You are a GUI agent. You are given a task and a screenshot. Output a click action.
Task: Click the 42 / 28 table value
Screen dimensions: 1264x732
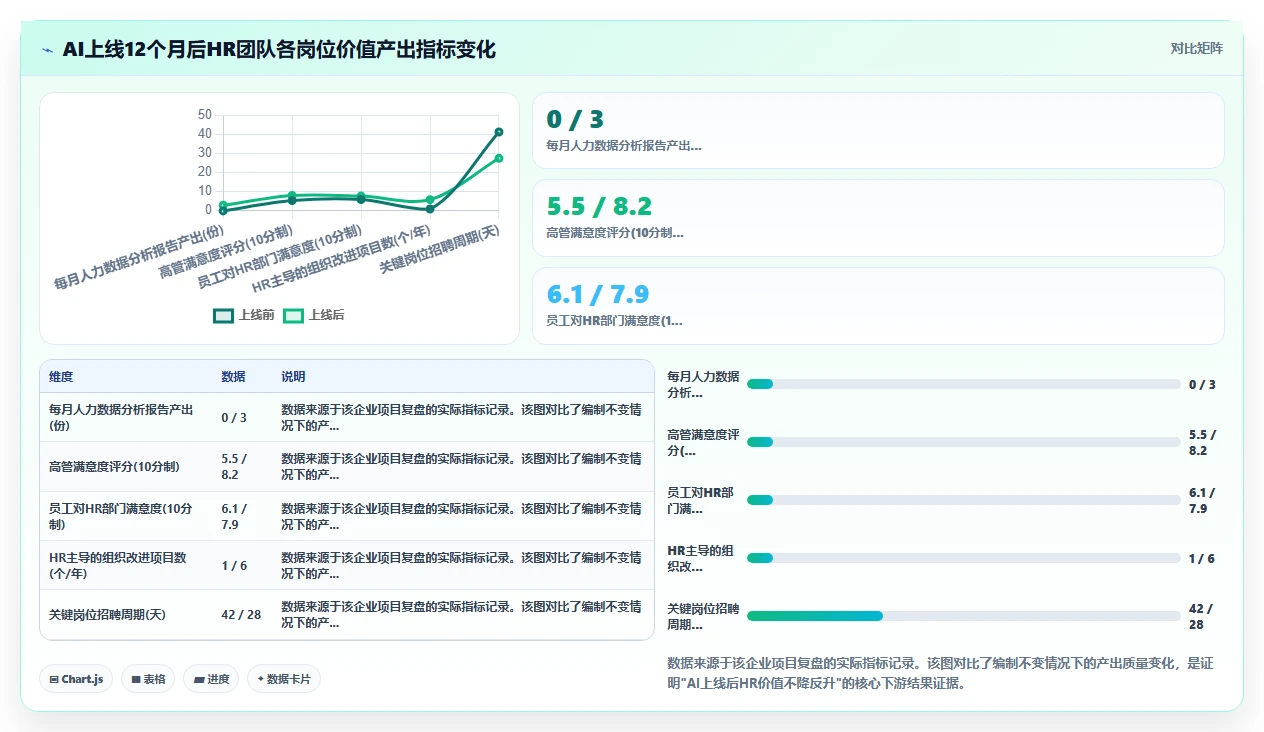click(x=241, y=615)
